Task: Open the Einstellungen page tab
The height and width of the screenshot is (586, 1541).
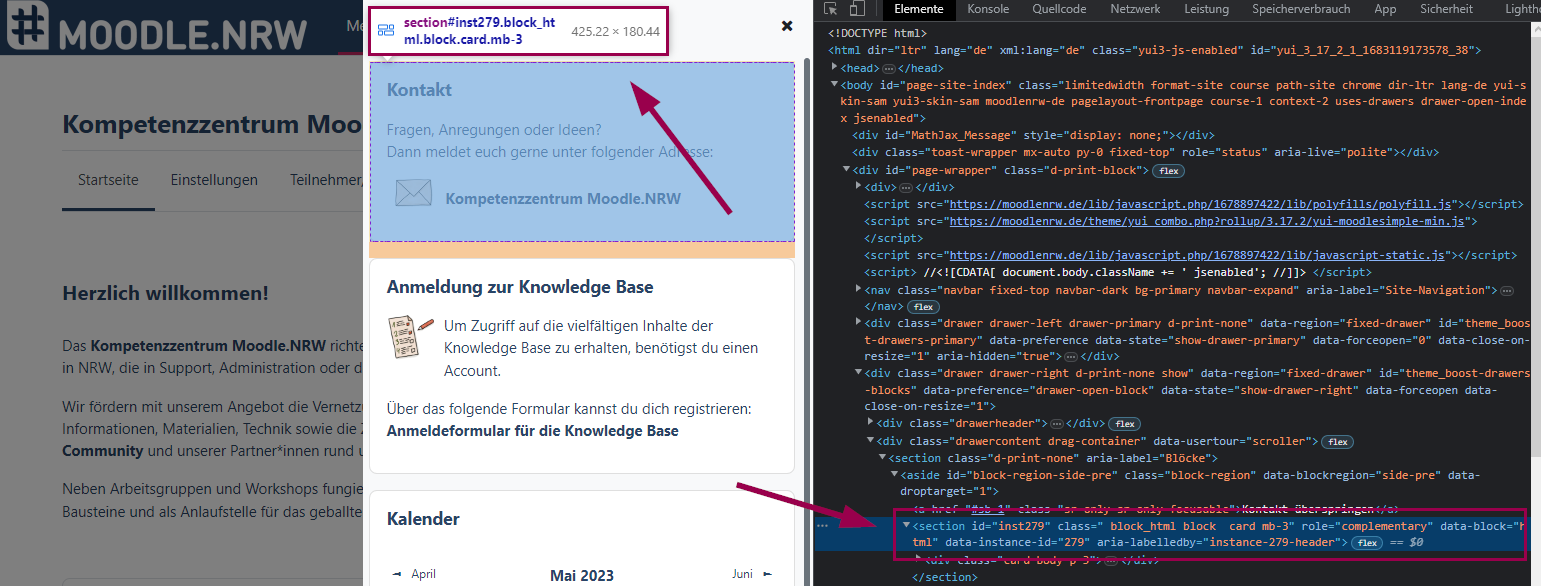Action: [214, 180]
